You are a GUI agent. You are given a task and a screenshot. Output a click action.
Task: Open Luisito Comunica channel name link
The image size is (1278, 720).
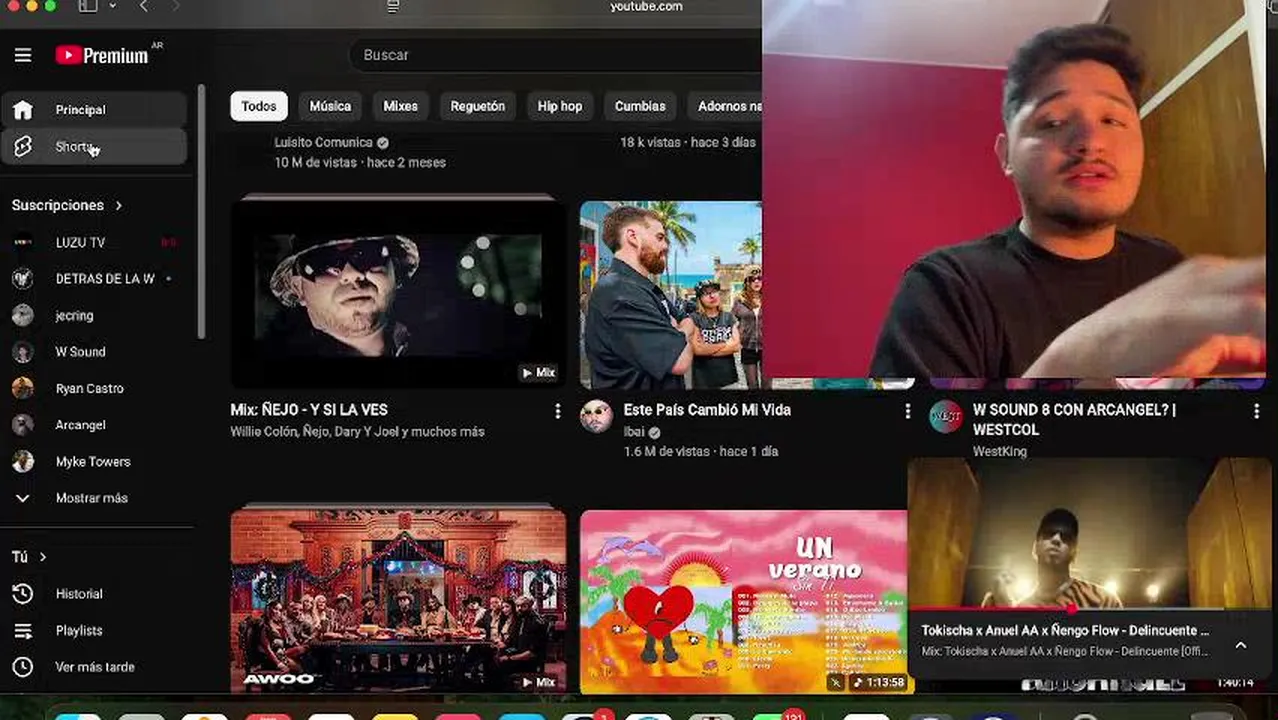(323, 143)
